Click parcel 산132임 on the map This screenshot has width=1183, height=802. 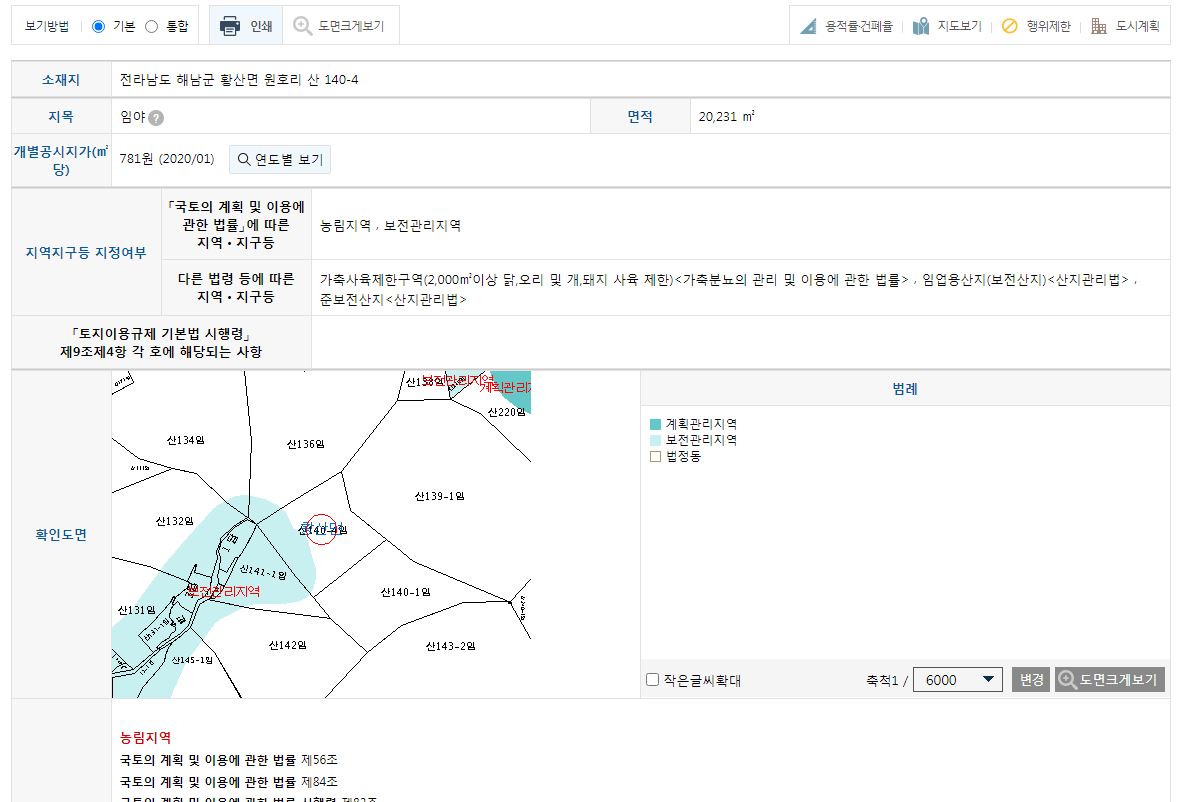174,521
